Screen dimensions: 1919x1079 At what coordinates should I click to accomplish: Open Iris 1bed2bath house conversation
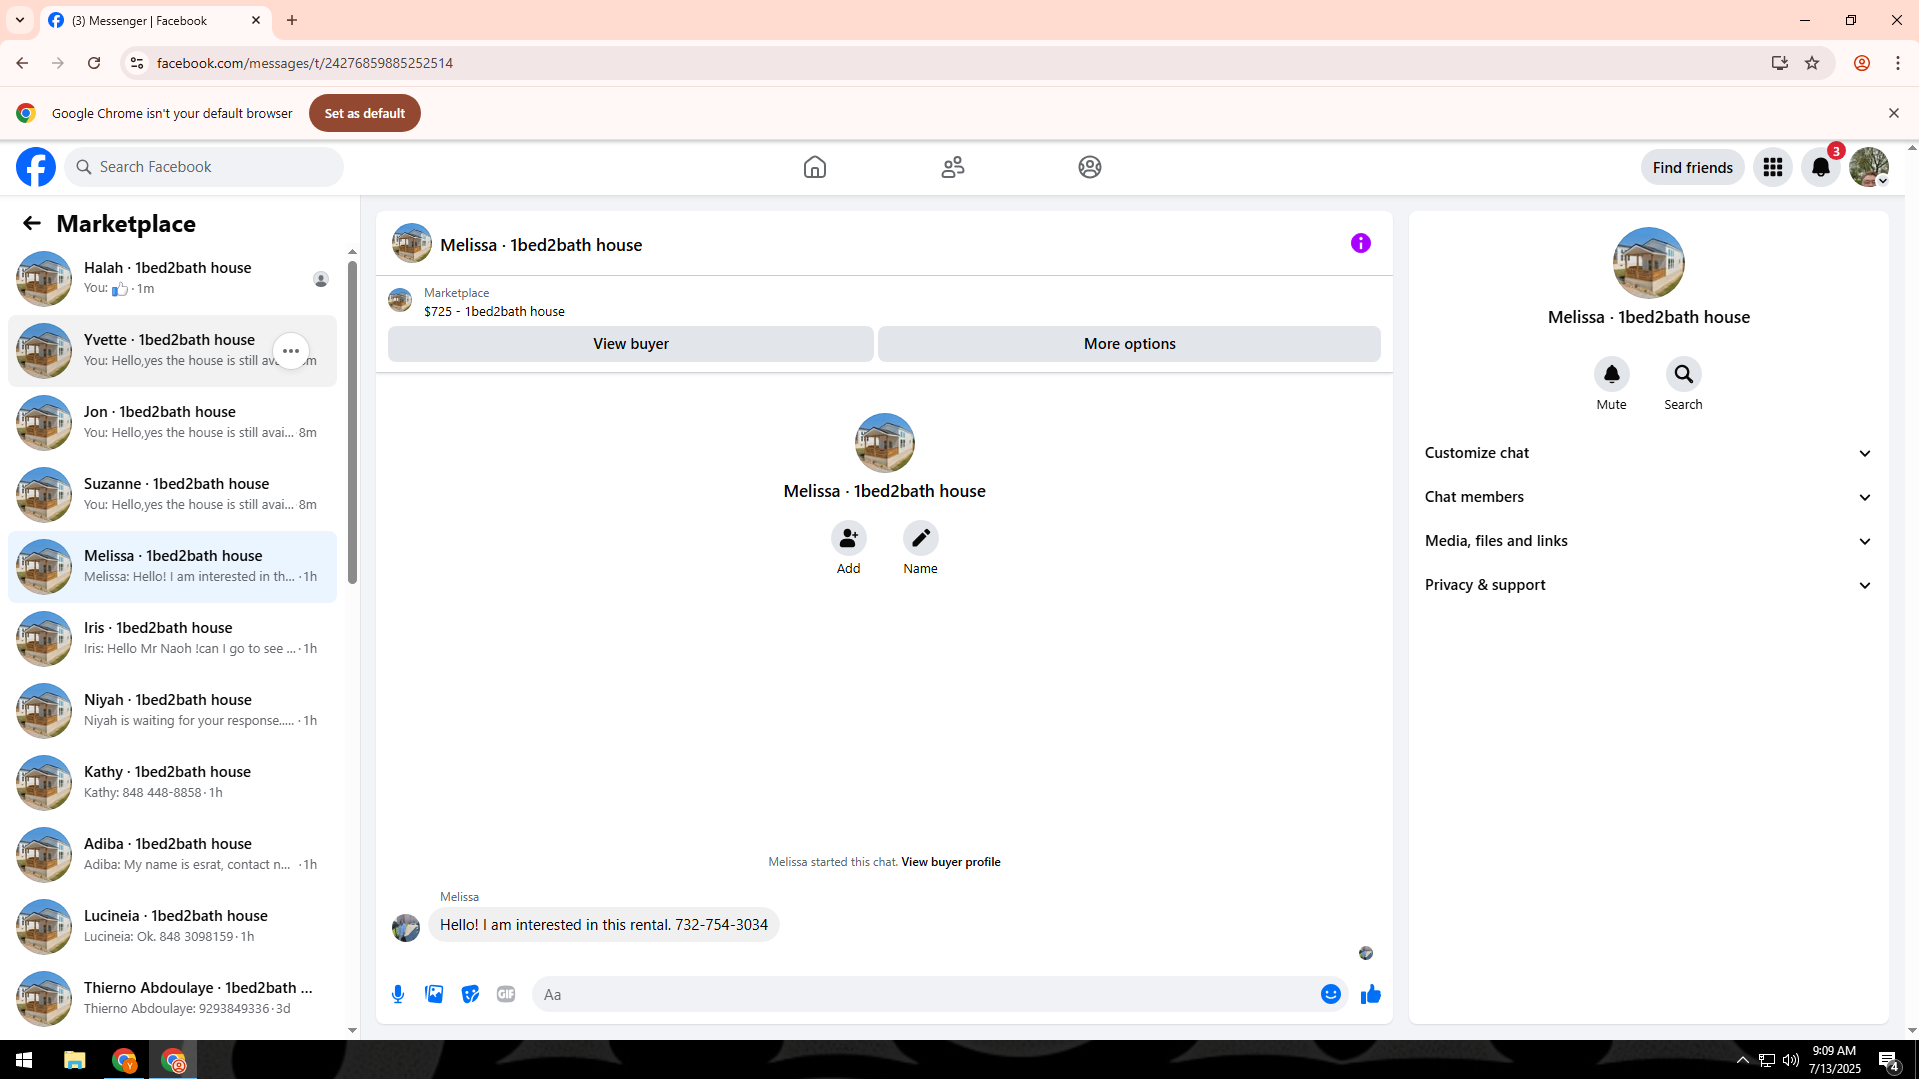(172, 639)
